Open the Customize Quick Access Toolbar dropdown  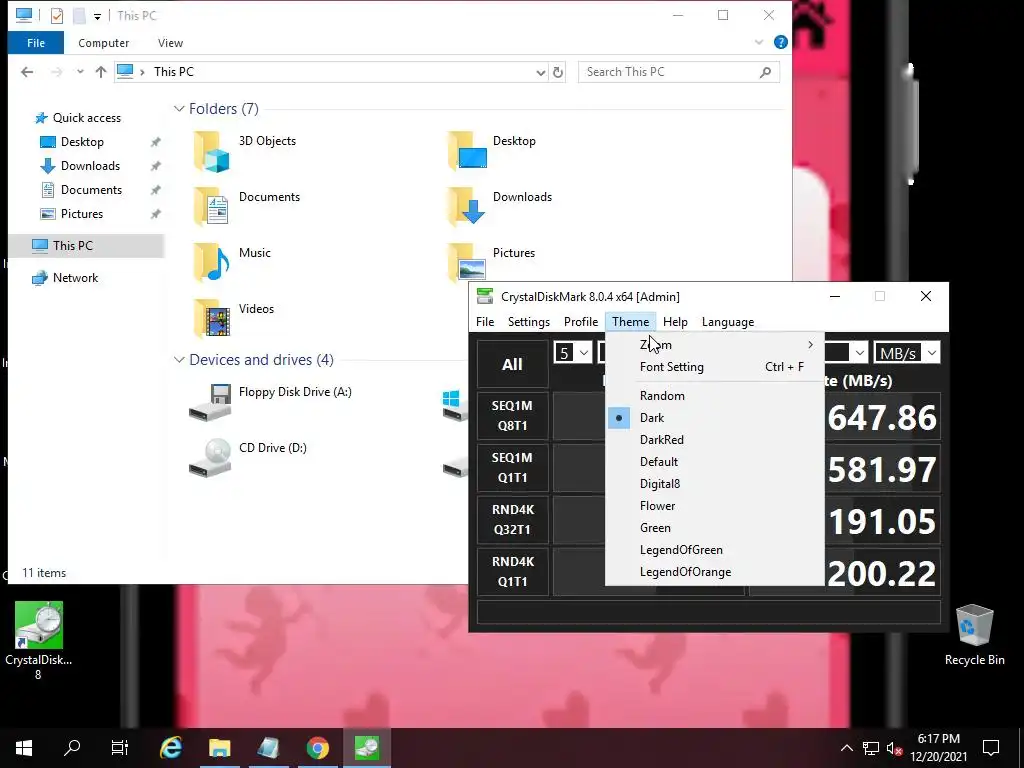[x=97, y=16]
